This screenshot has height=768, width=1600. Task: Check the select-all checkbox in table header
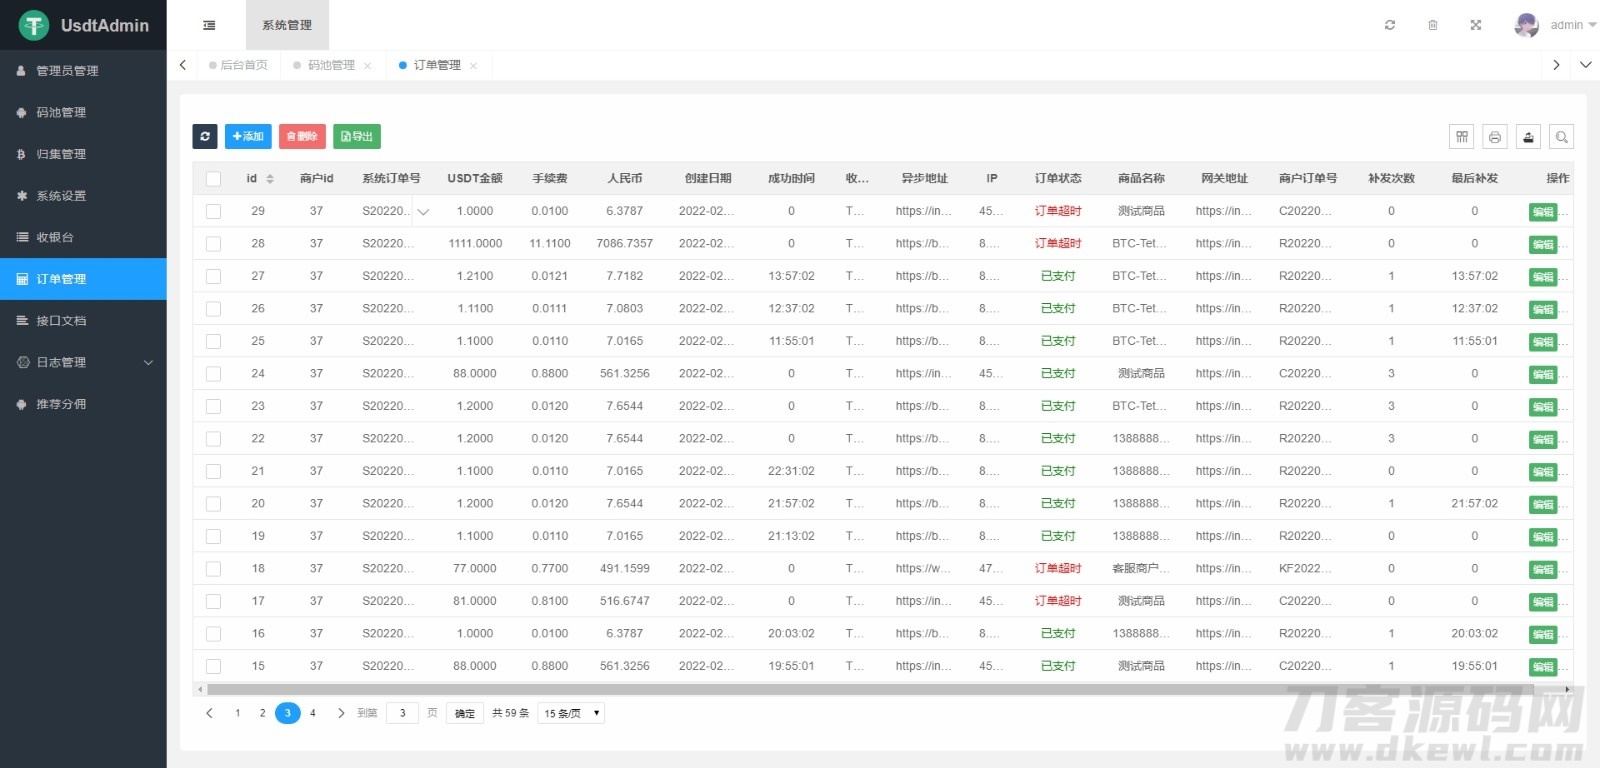coord(213,179)
